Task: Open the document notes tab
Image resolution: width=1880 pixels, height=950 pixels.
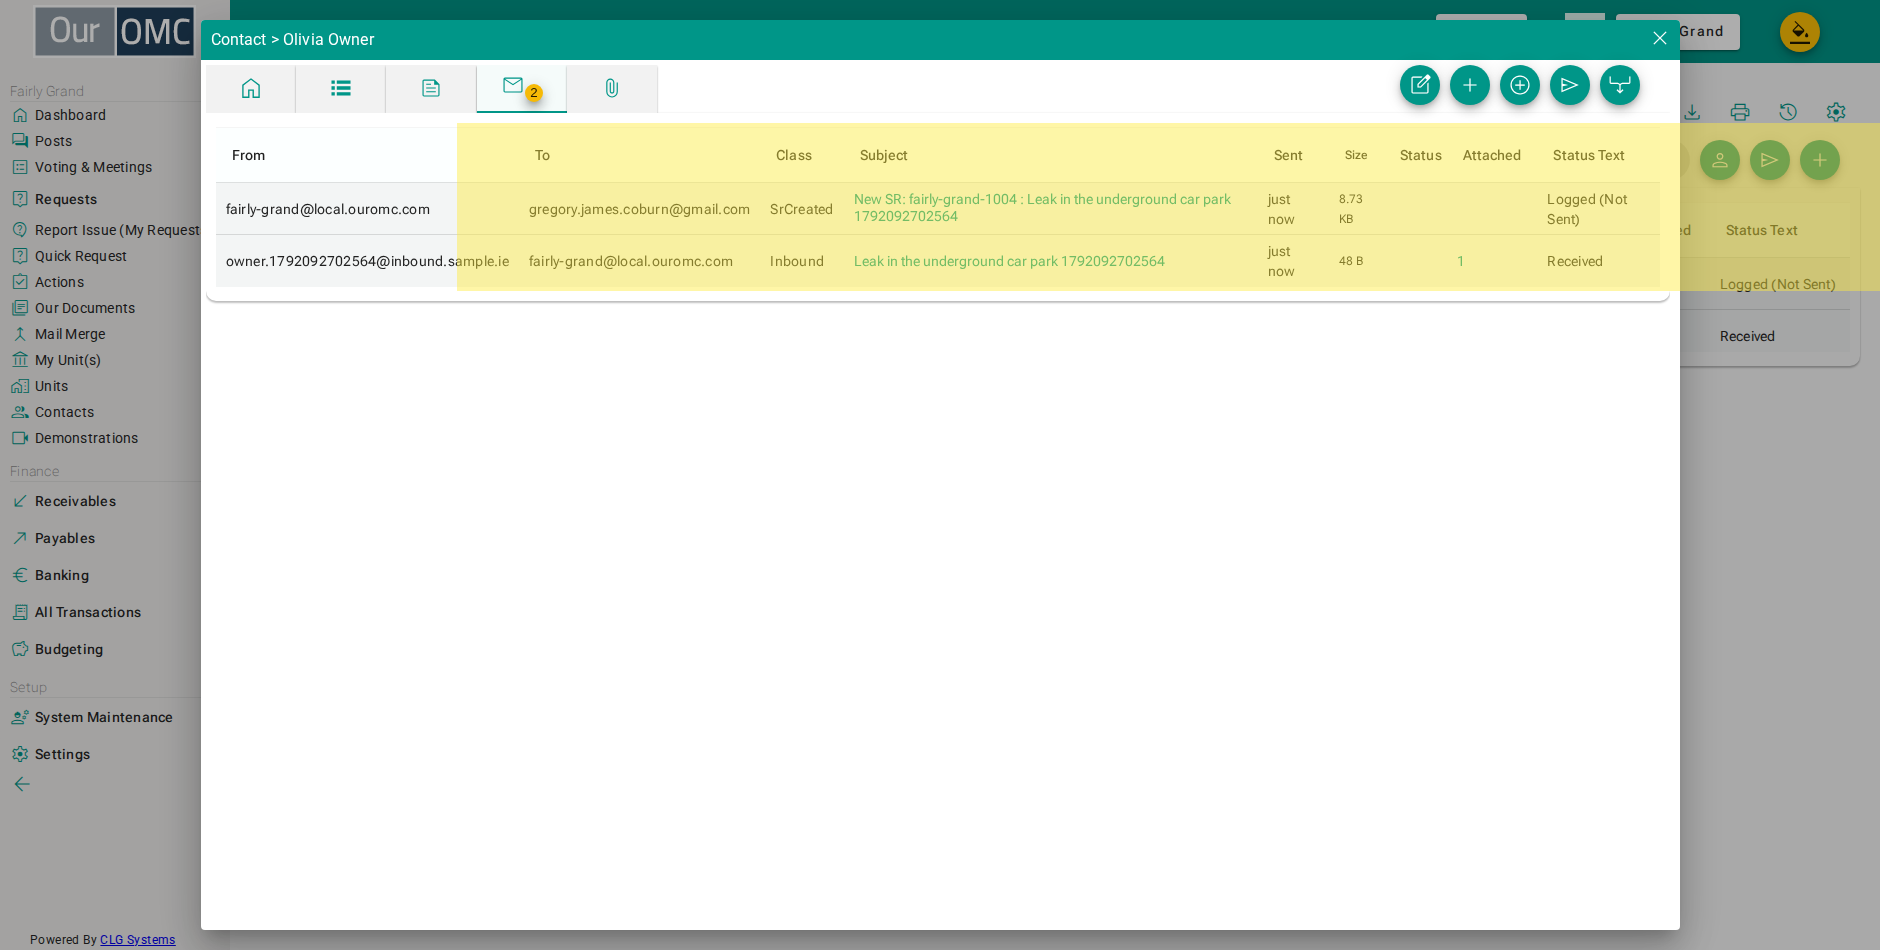Action: point(431,89)
